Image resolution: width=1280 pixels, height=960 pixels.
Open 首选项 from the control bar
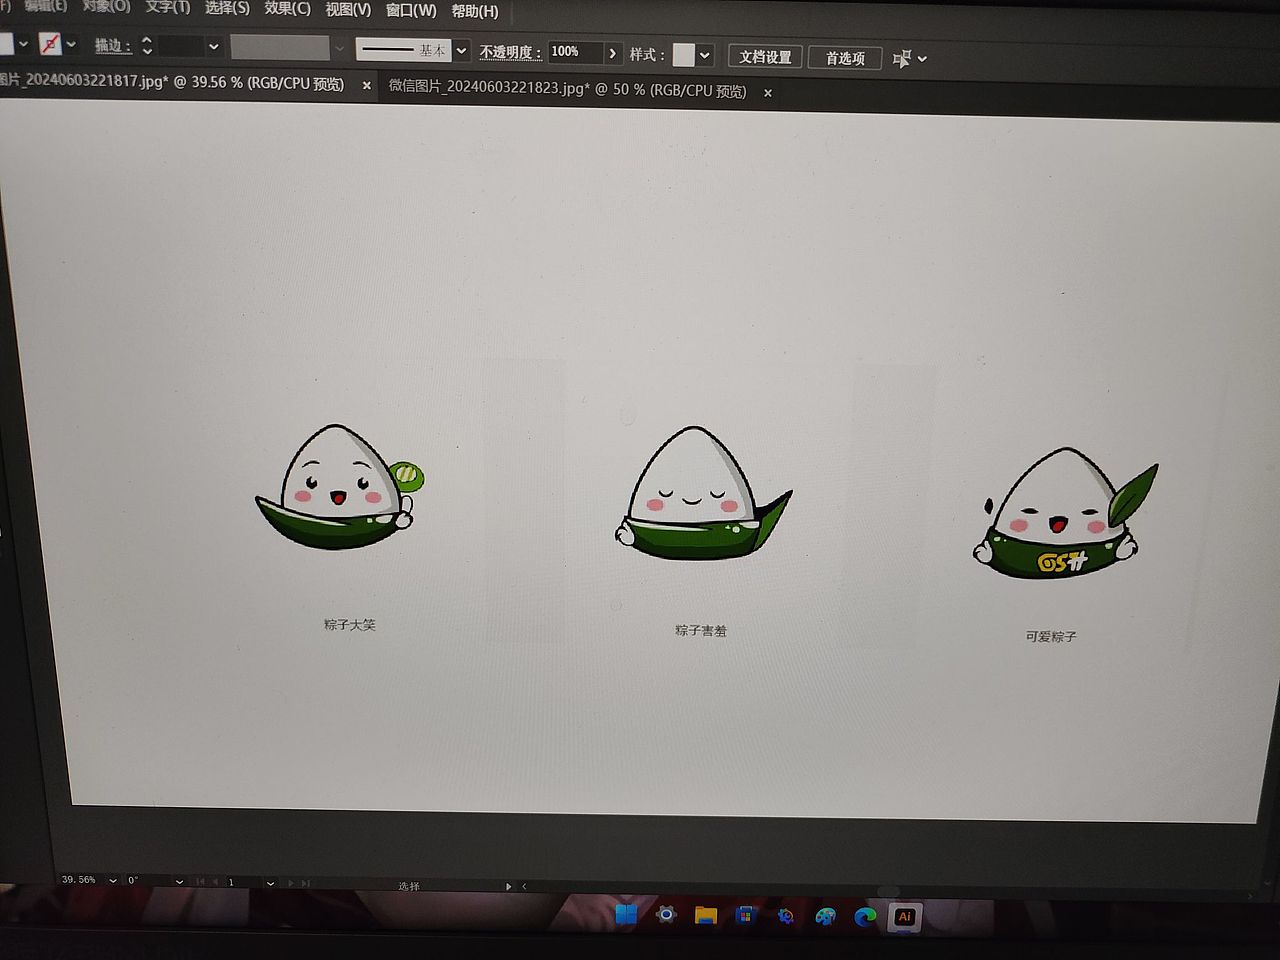(x=845, y=57)
